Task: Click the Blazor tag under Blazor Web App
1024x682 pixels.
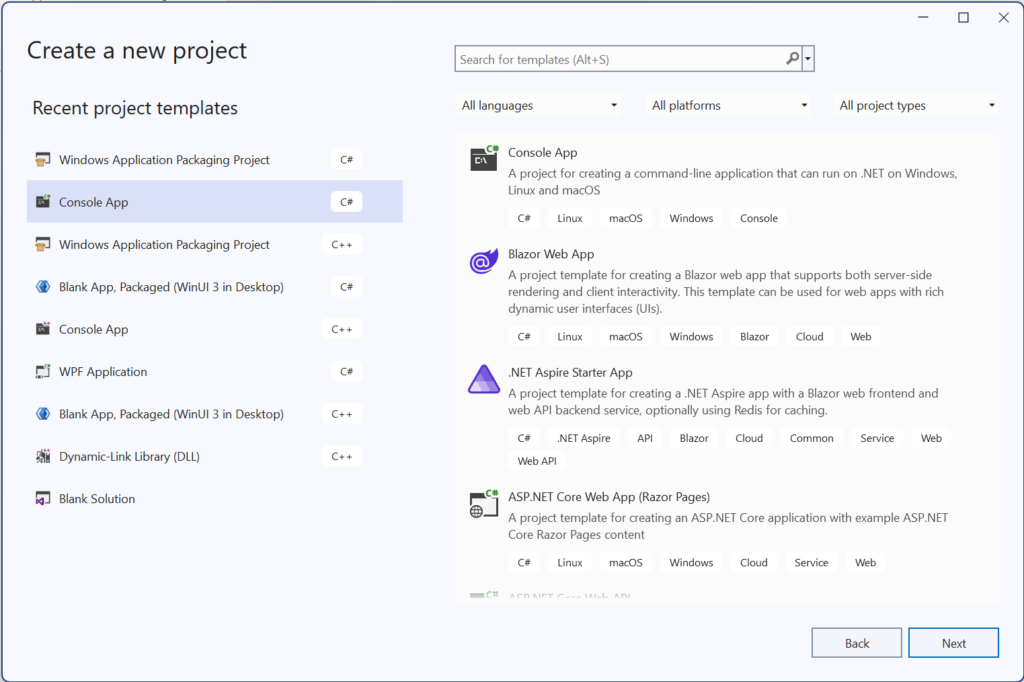Action: pos(754,336)
